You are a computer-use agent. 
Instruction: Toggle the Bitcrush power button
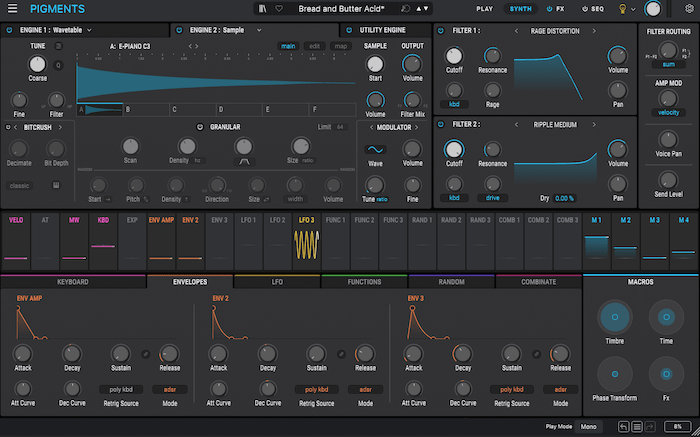click(x=9, y=127)
